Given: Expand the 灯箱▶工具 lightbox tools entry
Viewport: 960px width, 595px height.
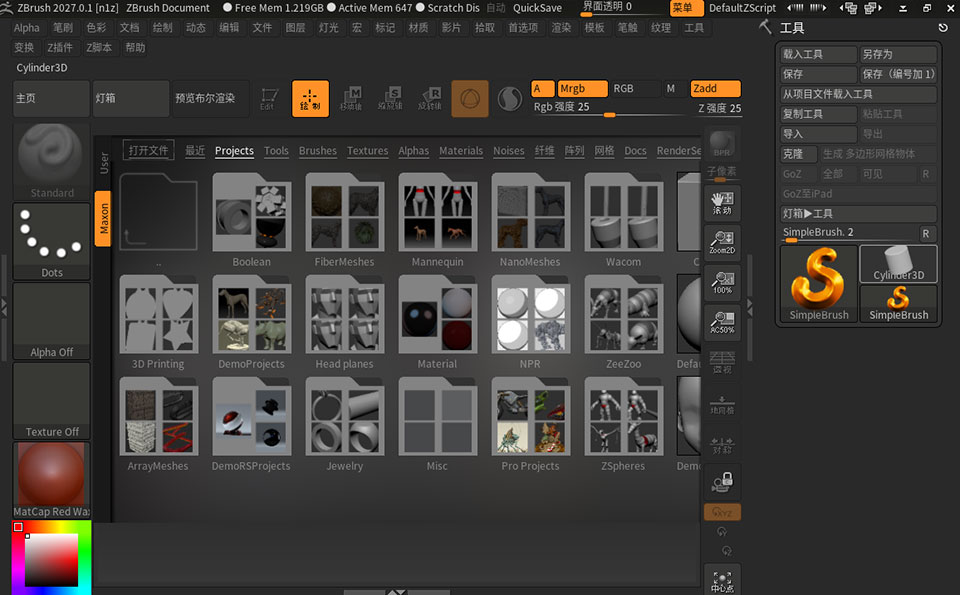Looking at the screenshot, I should tap(858, 214).
